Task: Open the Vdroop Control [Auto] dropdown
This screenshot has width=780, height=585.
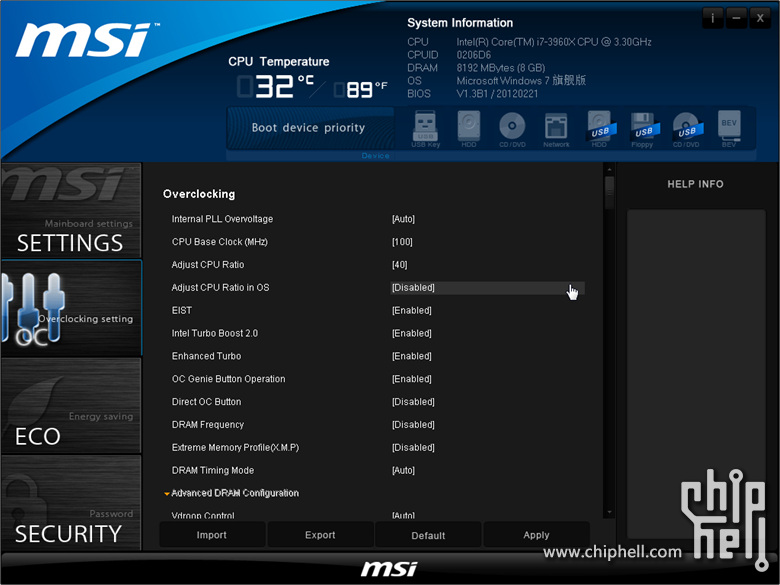Action: tap(403, 515)
